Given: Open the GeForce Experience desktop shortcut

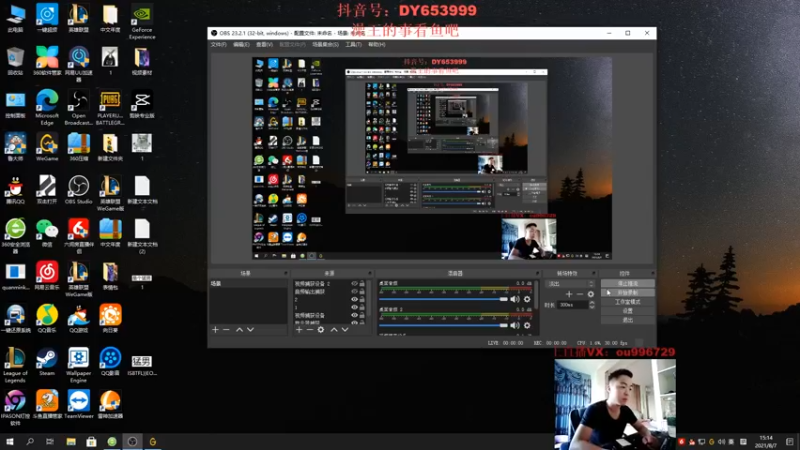Looking at the screenshot, I should click(x=142, y=21).
